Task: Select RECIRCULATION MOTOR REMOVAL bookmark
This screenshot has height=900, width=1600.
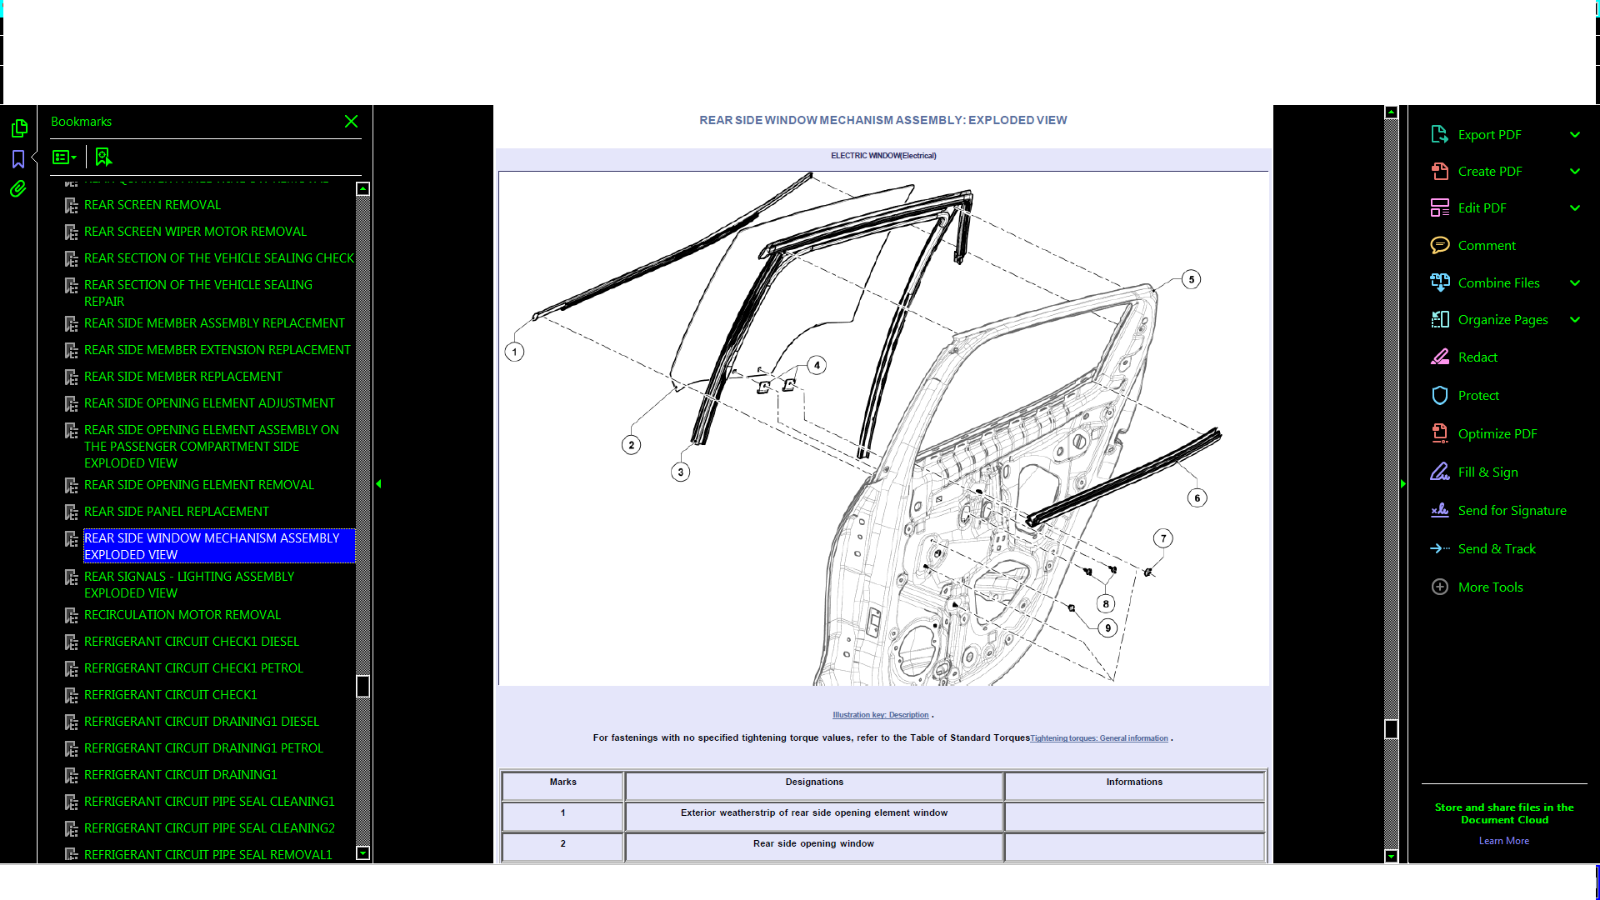Action: pyautogui.click(x=182, y=615)
